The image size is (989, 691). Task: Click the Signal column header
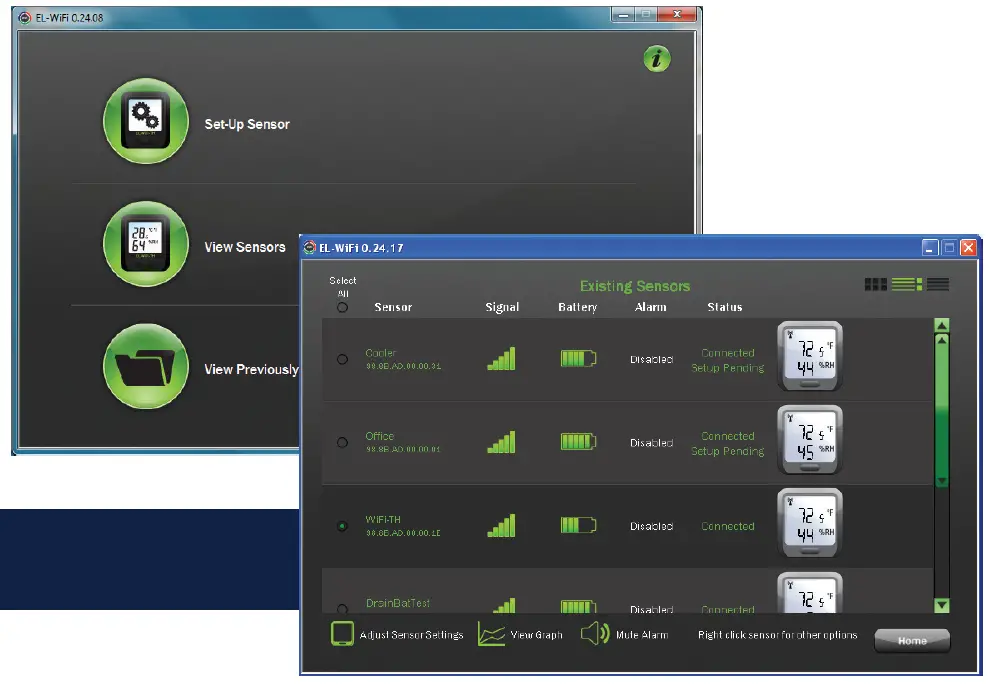(x=502, y=307)
